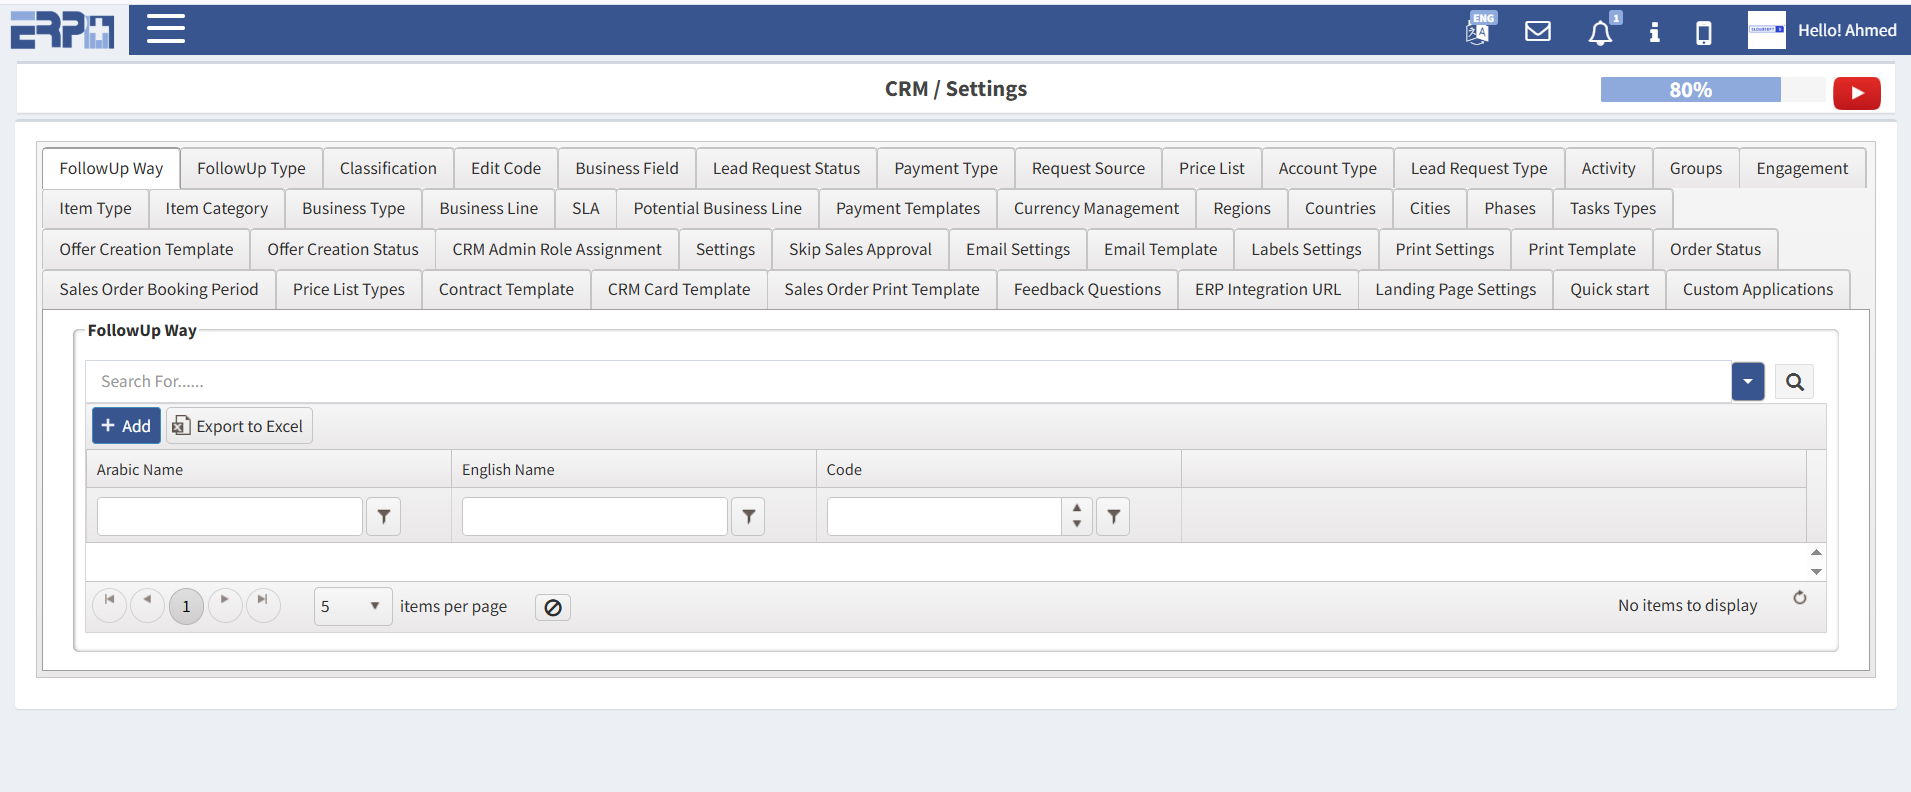Refresh the grid using reload icon
The image size is (1911, 792).
coord(1799,598)
